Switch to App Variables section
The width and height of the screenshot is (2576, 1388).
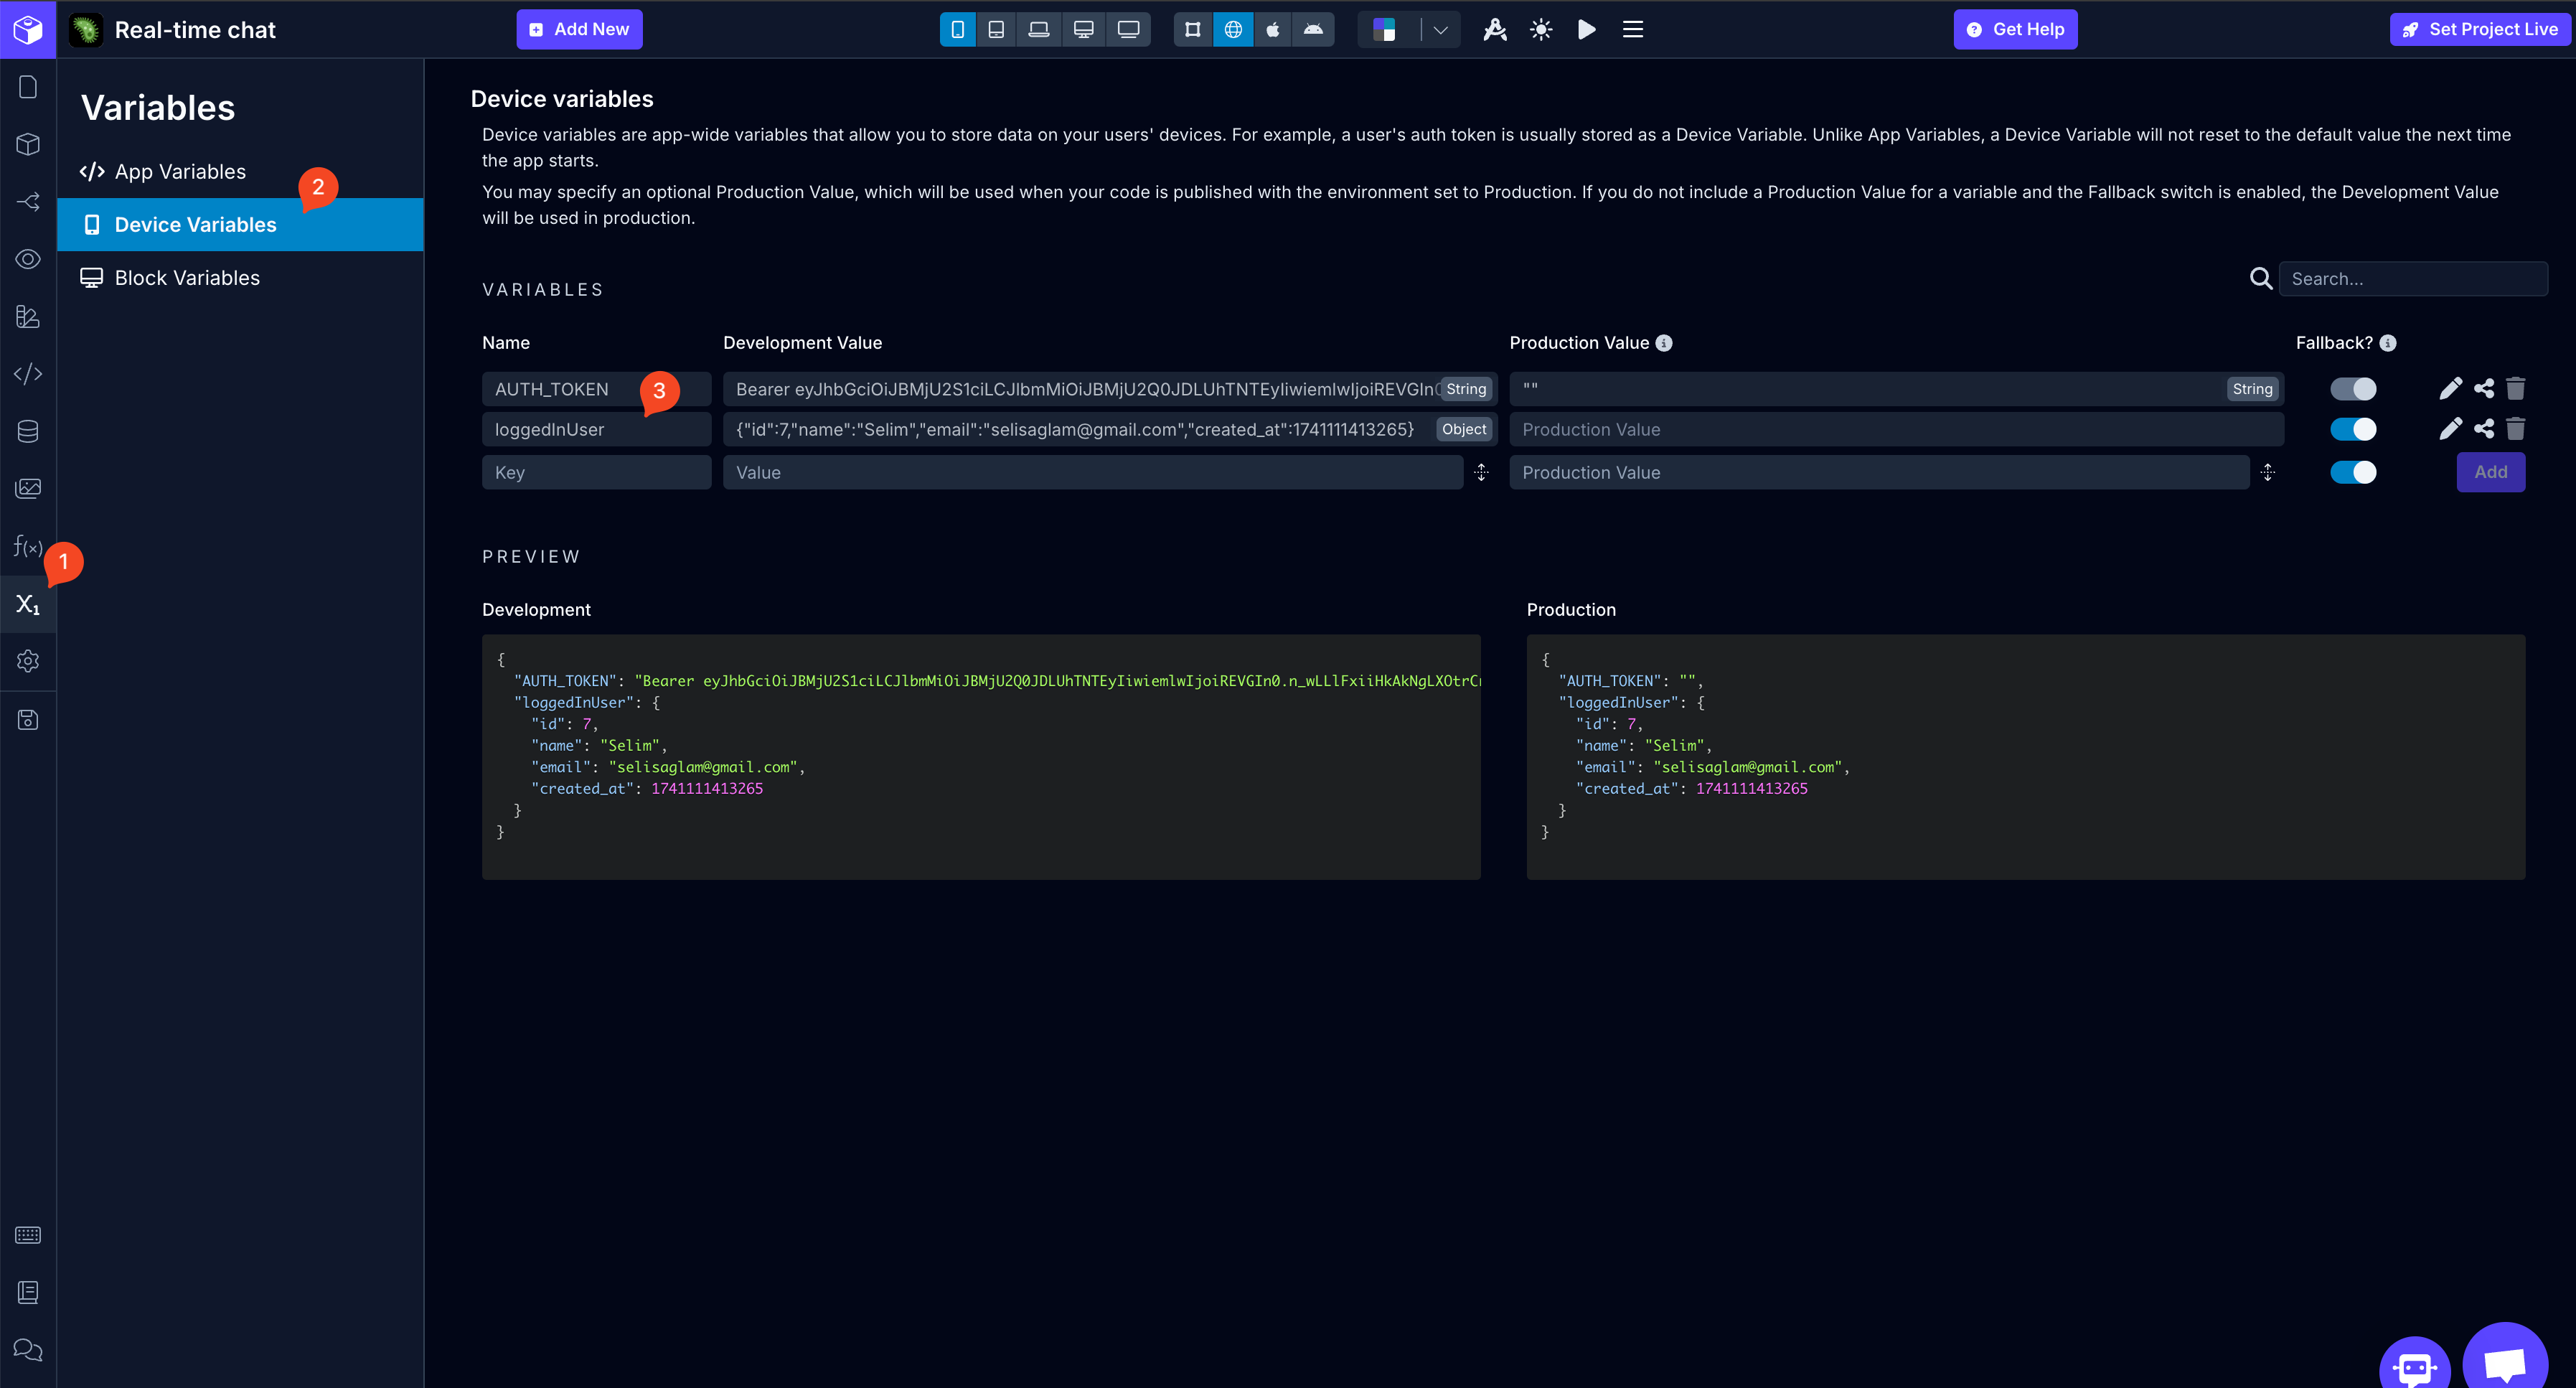coord(241,171)
